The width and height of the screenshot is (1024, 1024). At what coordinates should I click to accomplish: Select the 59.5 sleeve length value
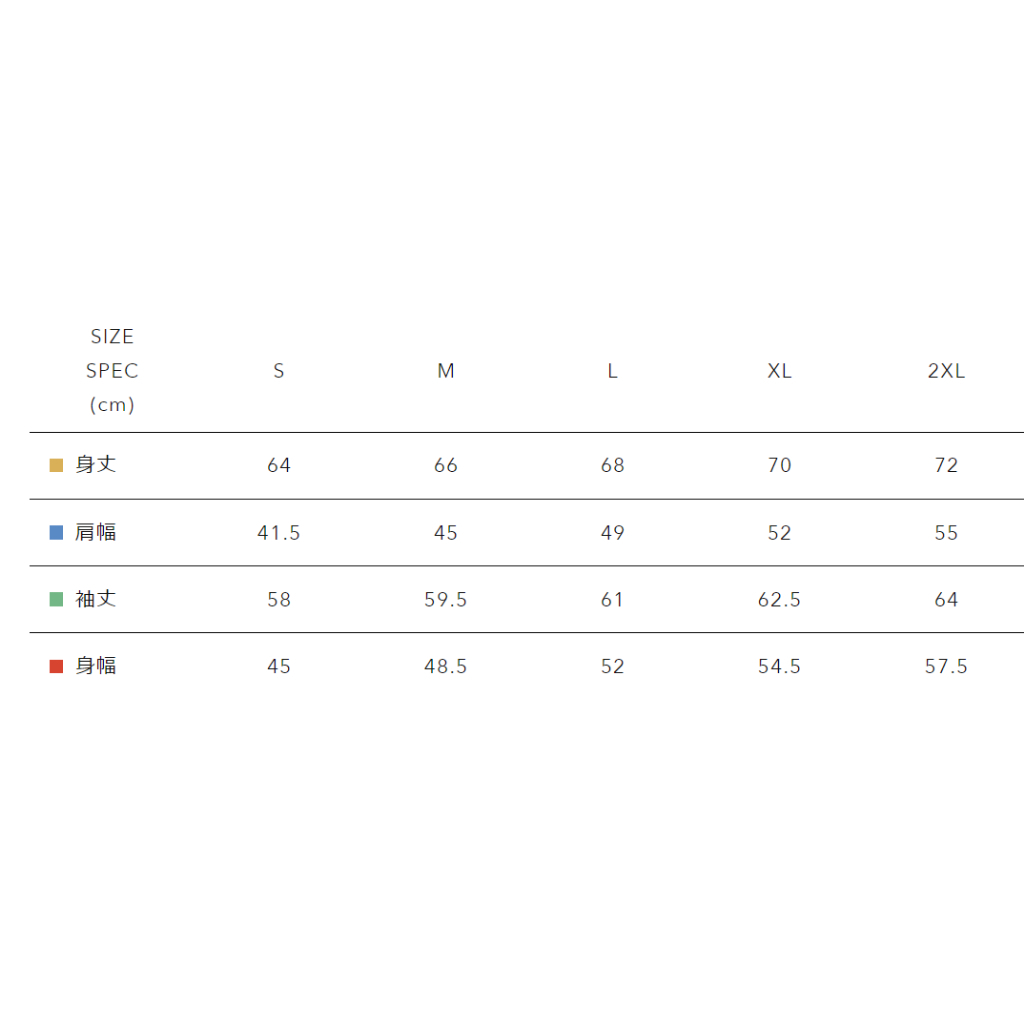(446, 600)
